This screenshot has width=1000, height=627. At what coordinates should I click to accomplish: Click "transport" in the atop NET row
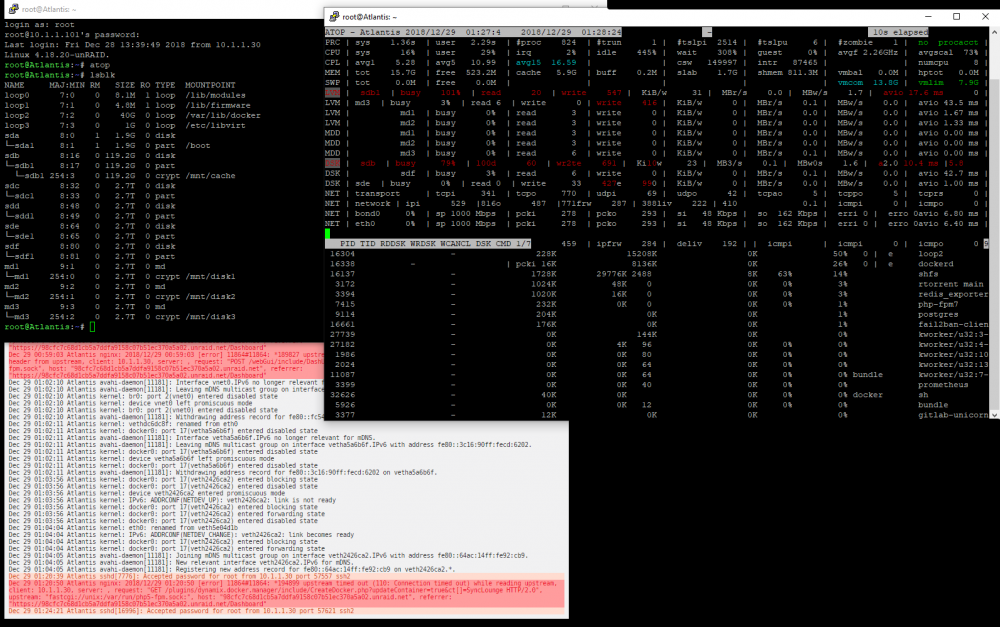(x=378, y=193)
